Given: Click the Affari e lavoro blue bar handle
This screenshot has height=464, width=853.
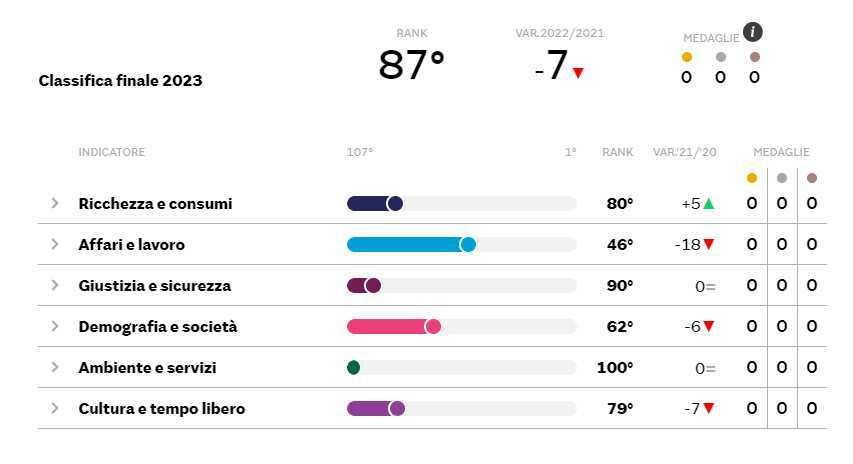Looking at the screenshot, I should tap(467, 245).
